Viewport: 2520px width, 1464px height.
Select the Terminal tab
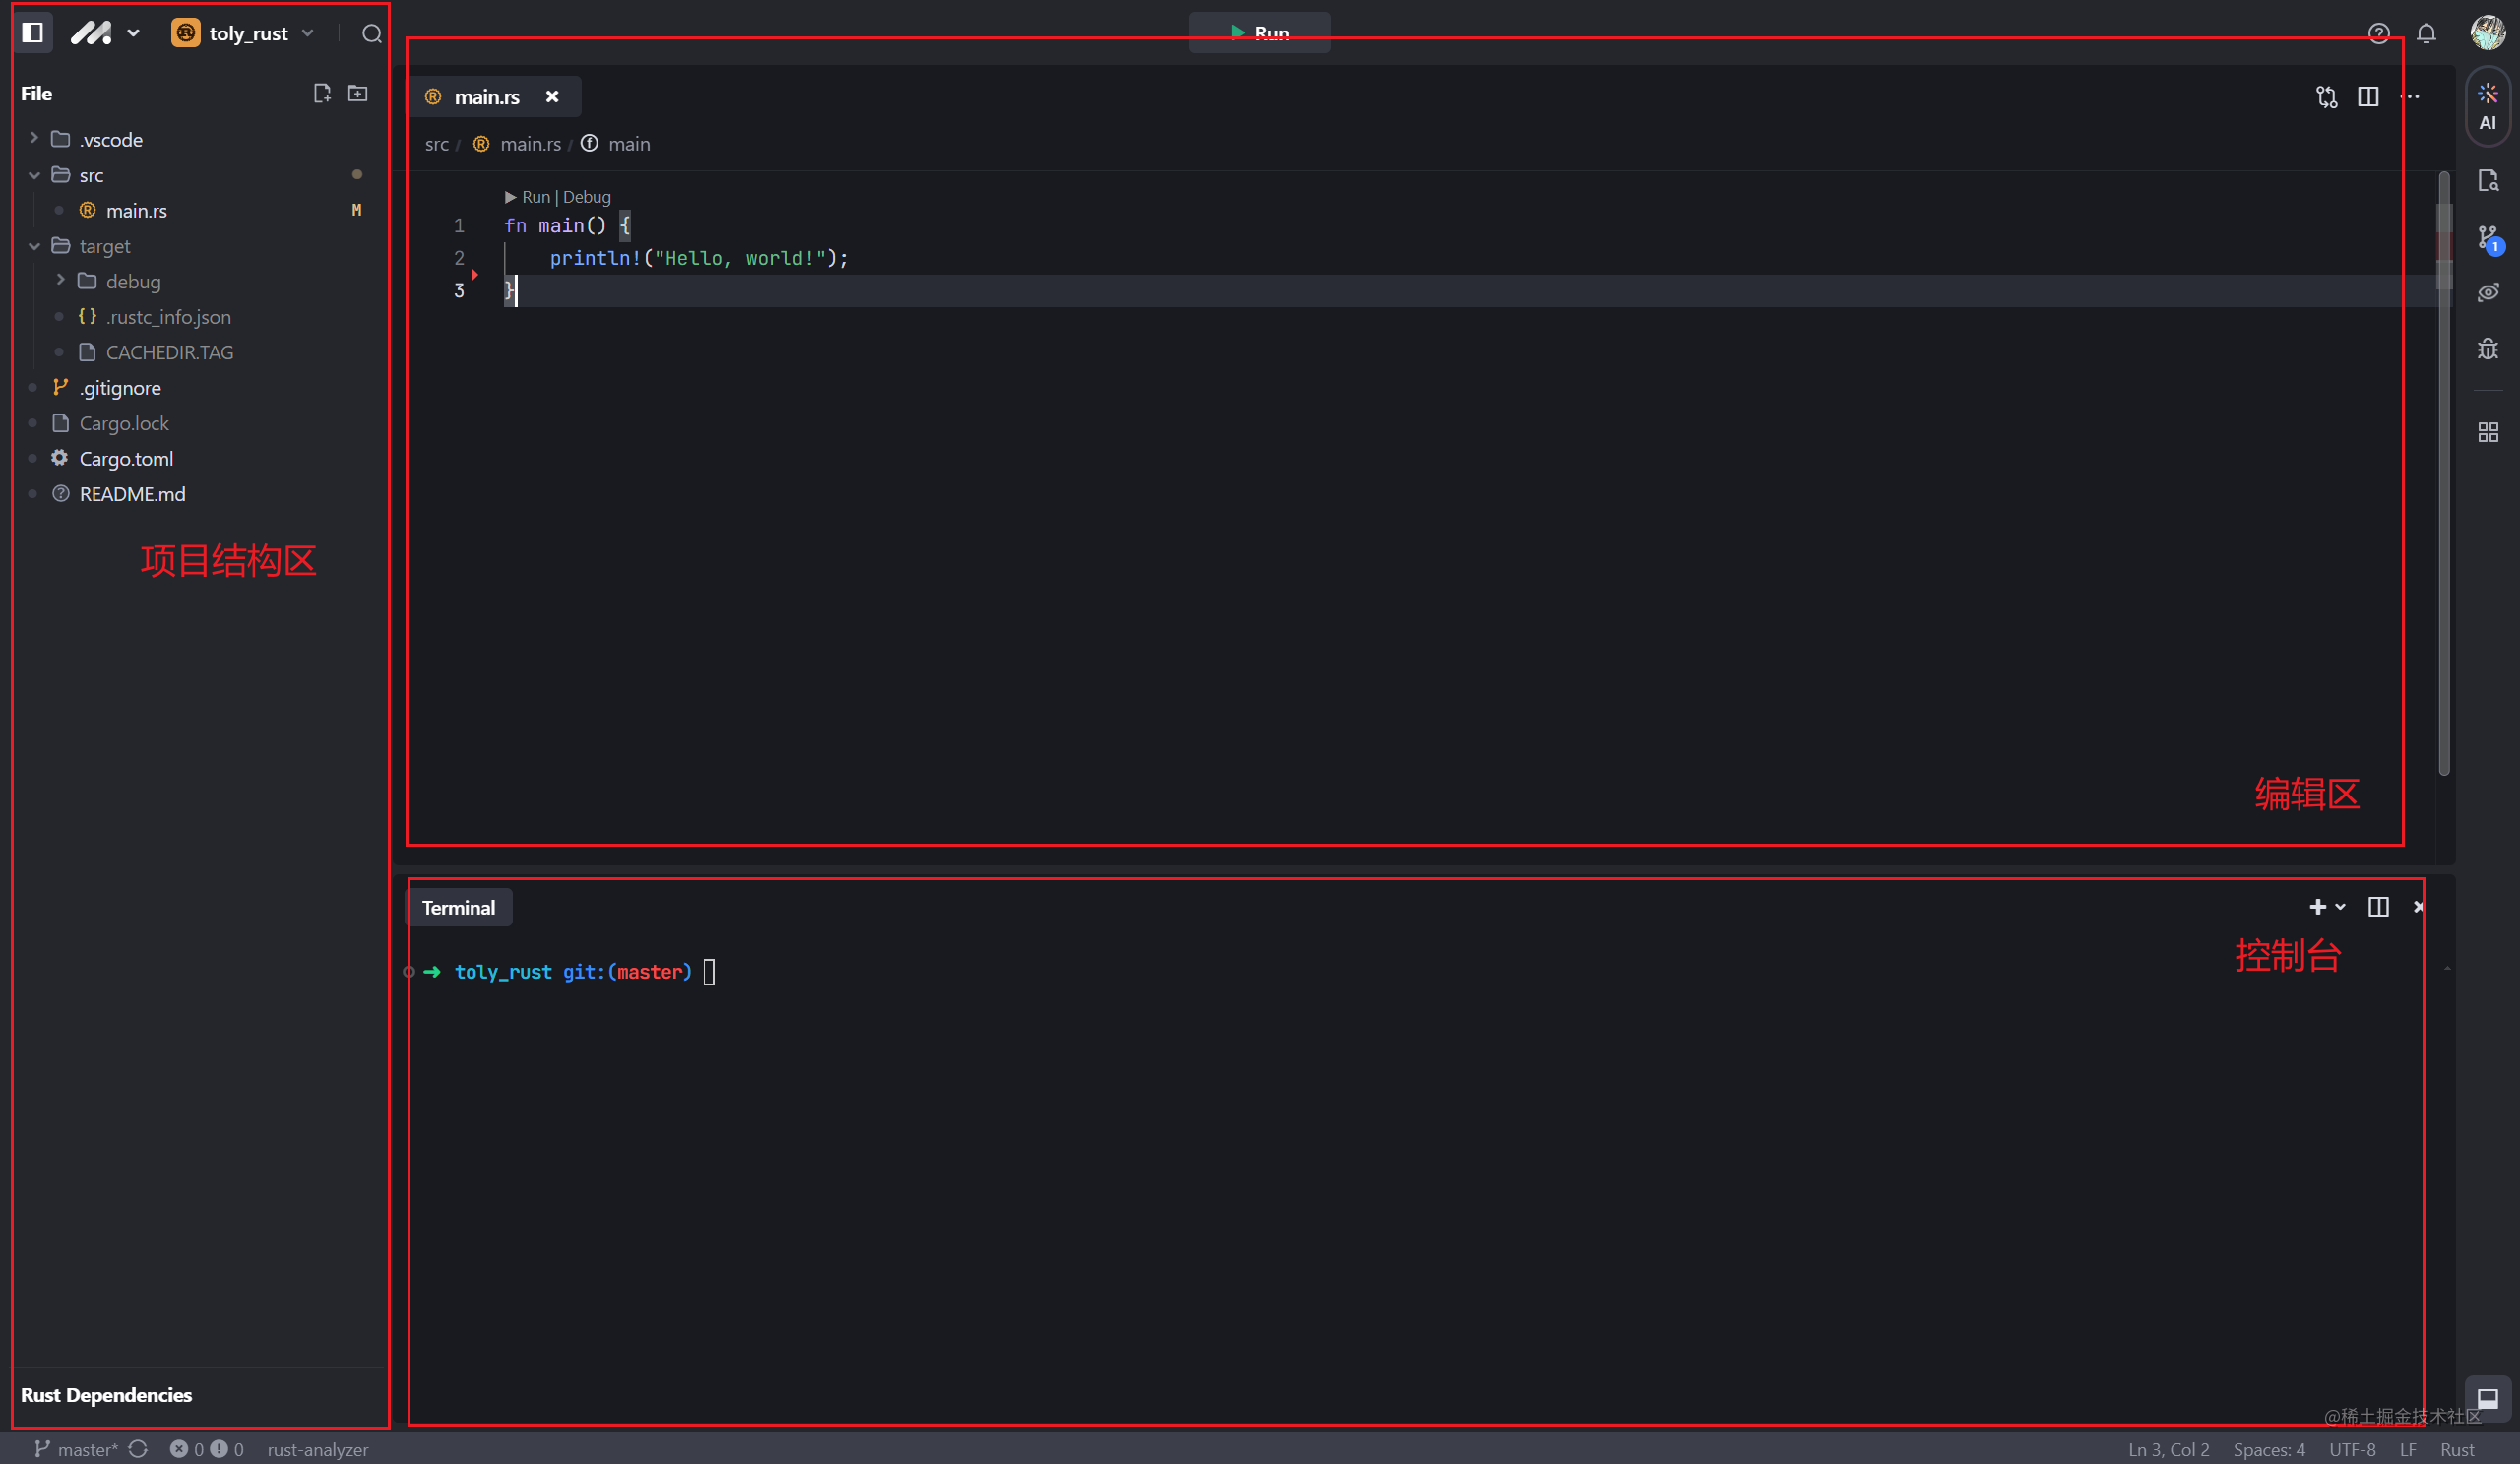point(458,907)
